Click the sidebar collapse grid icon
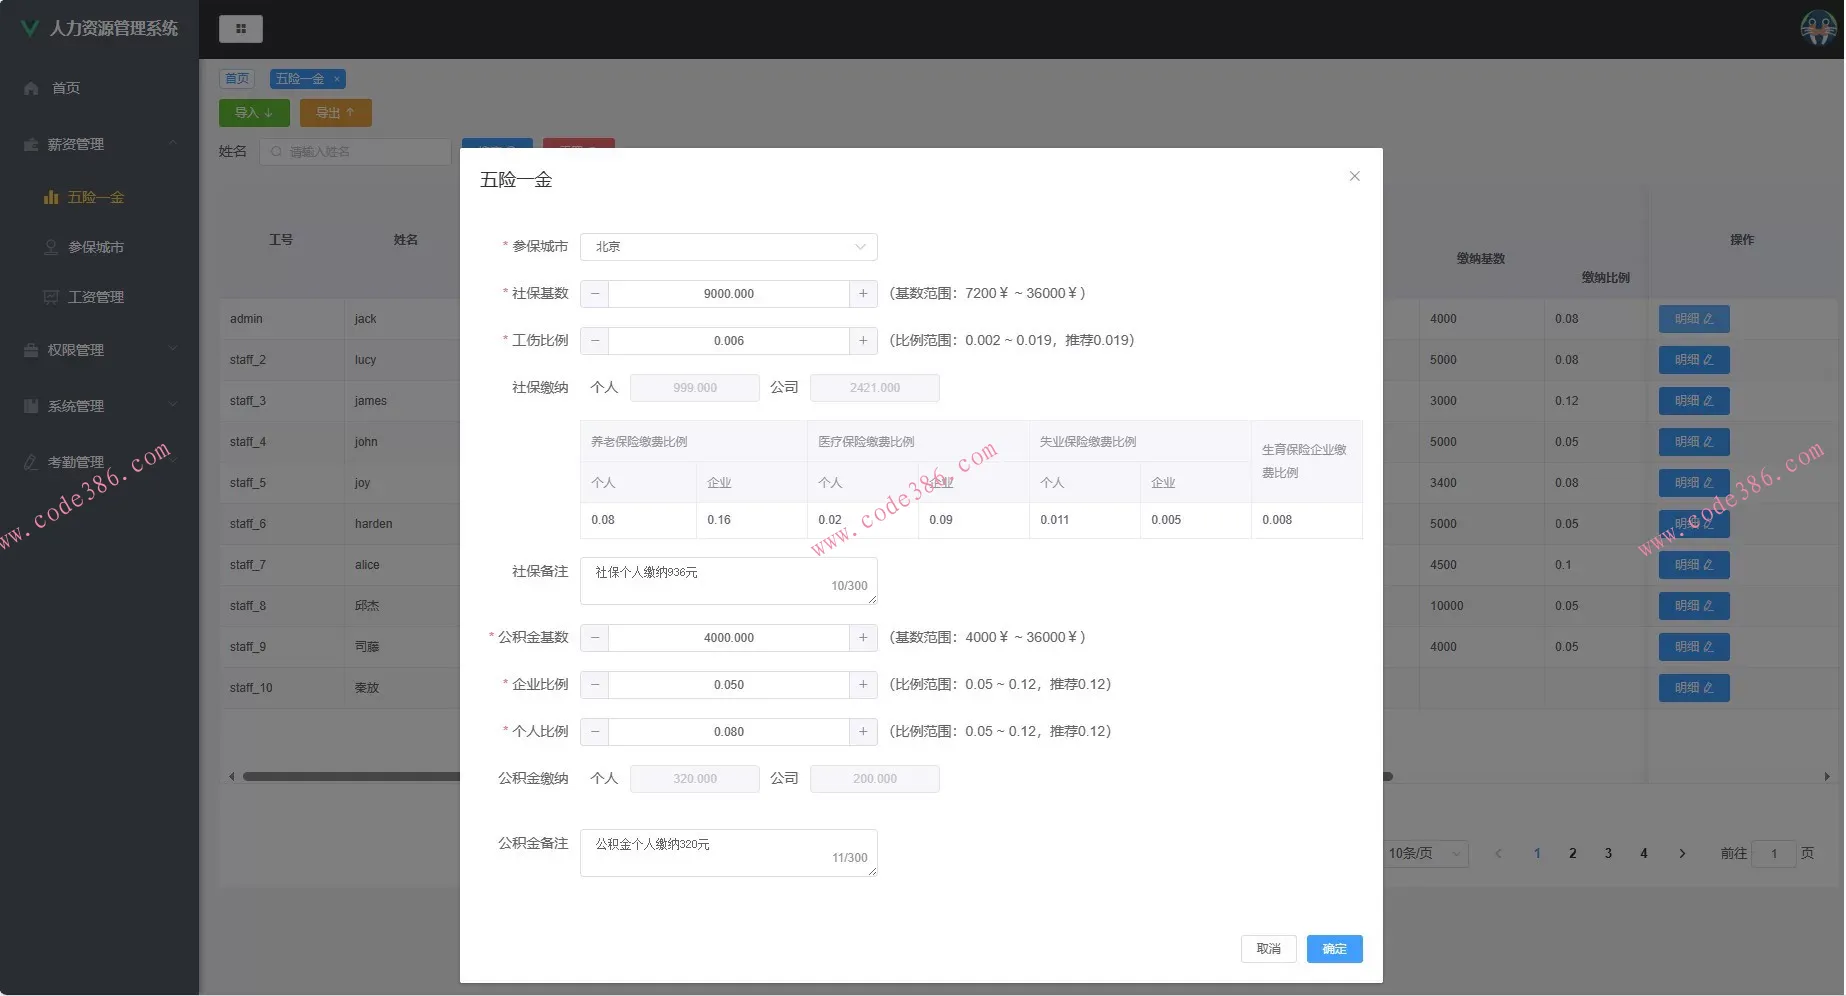 coord(240,28)
